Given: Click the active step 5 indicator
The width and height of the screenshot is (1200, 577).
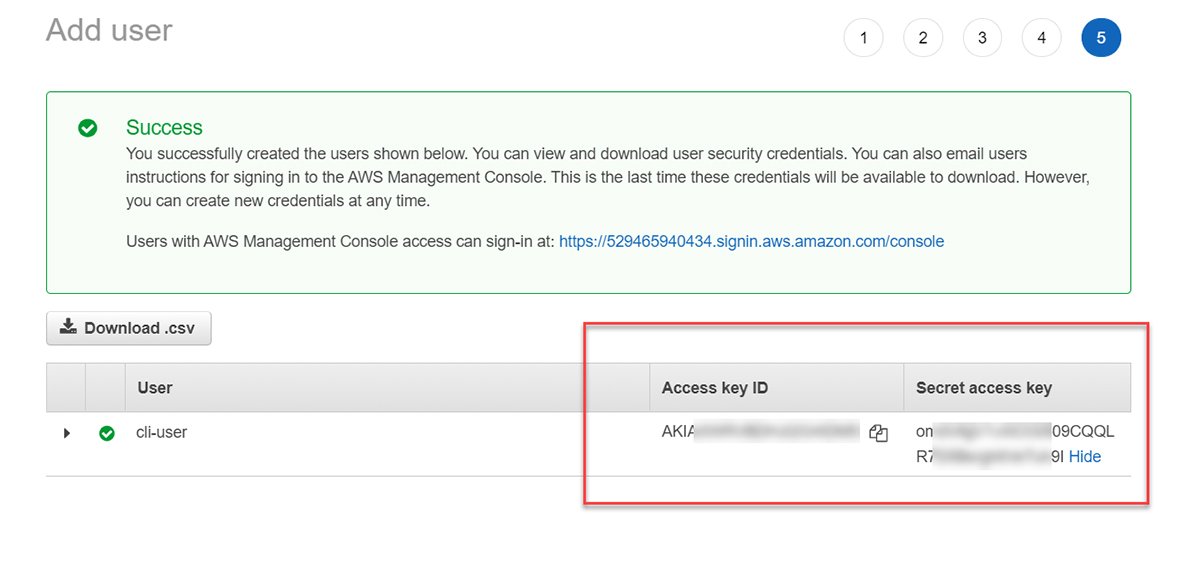Looking at the screenshot, I should point(1101,38).
